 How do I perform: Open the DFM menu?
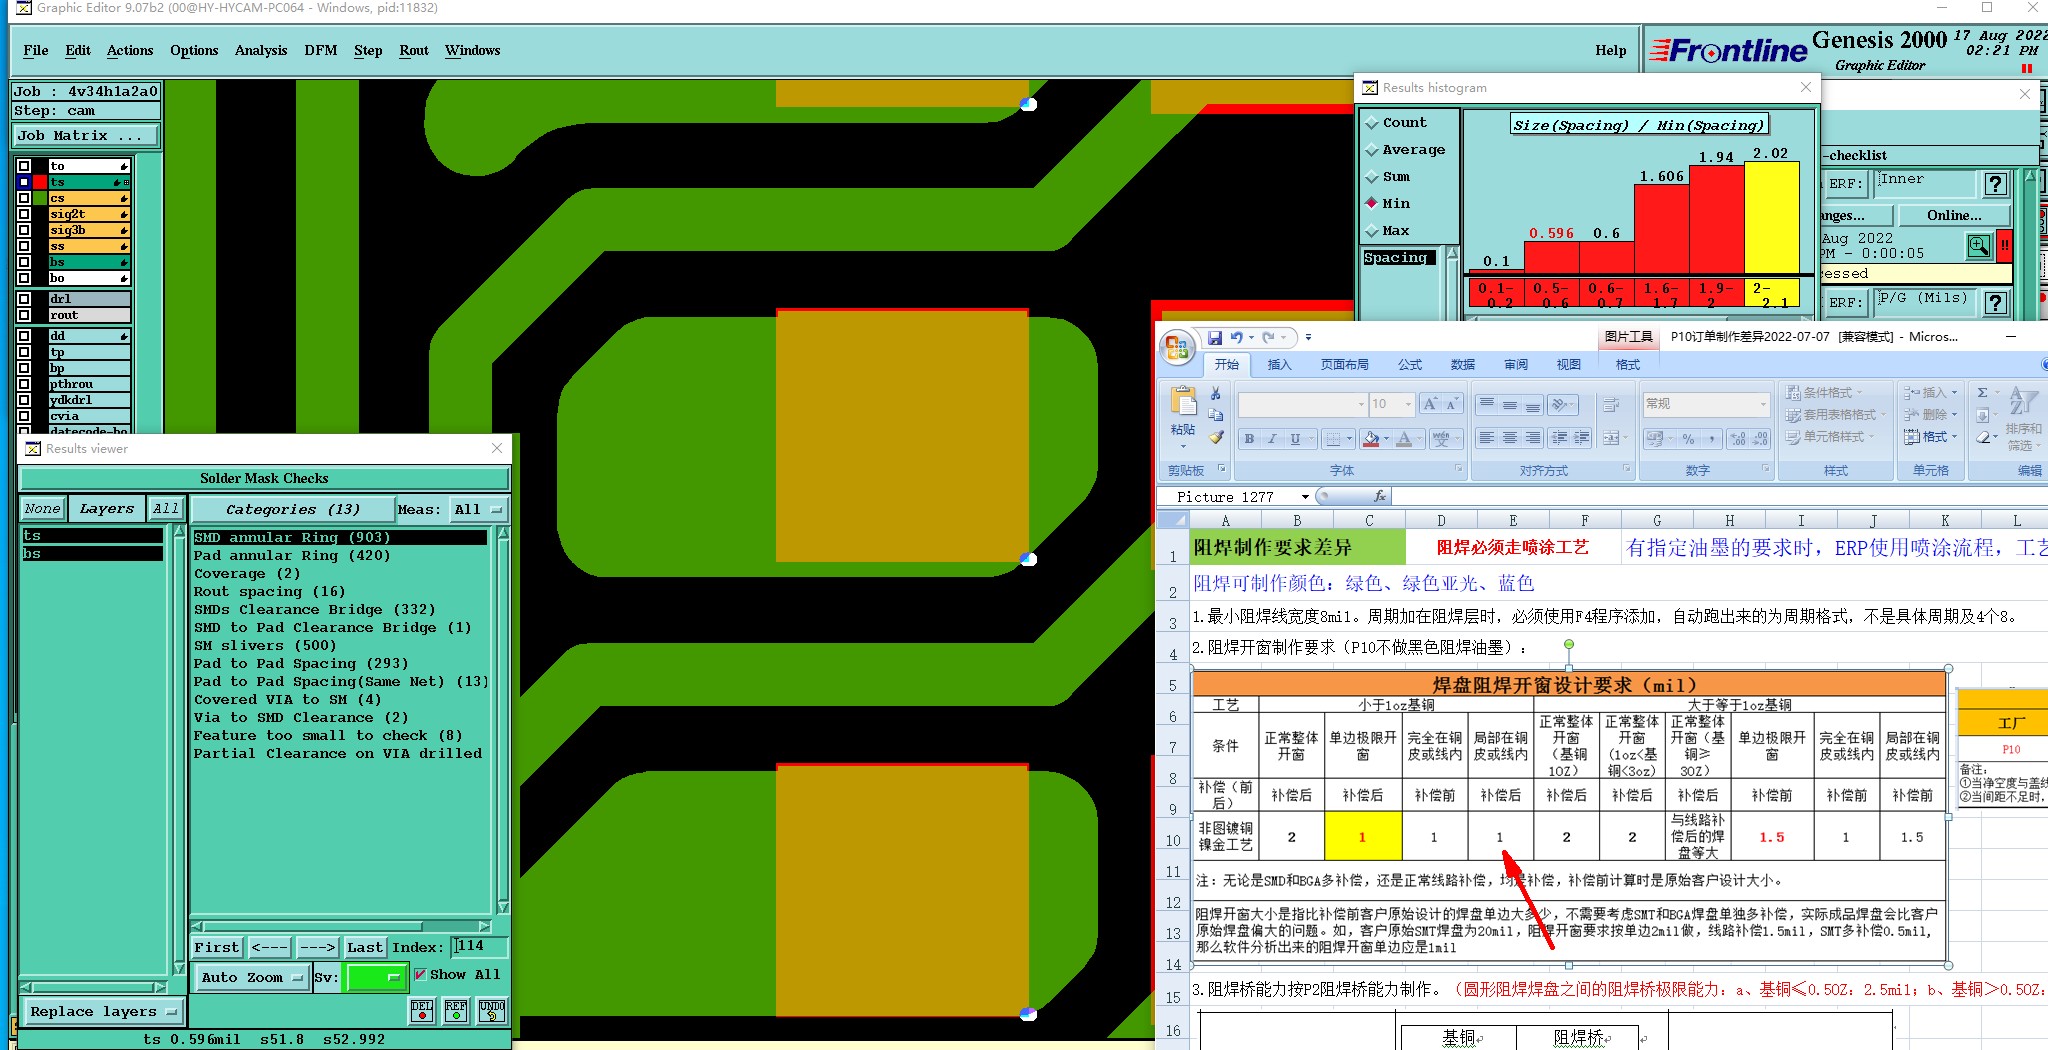click(321, 50)
